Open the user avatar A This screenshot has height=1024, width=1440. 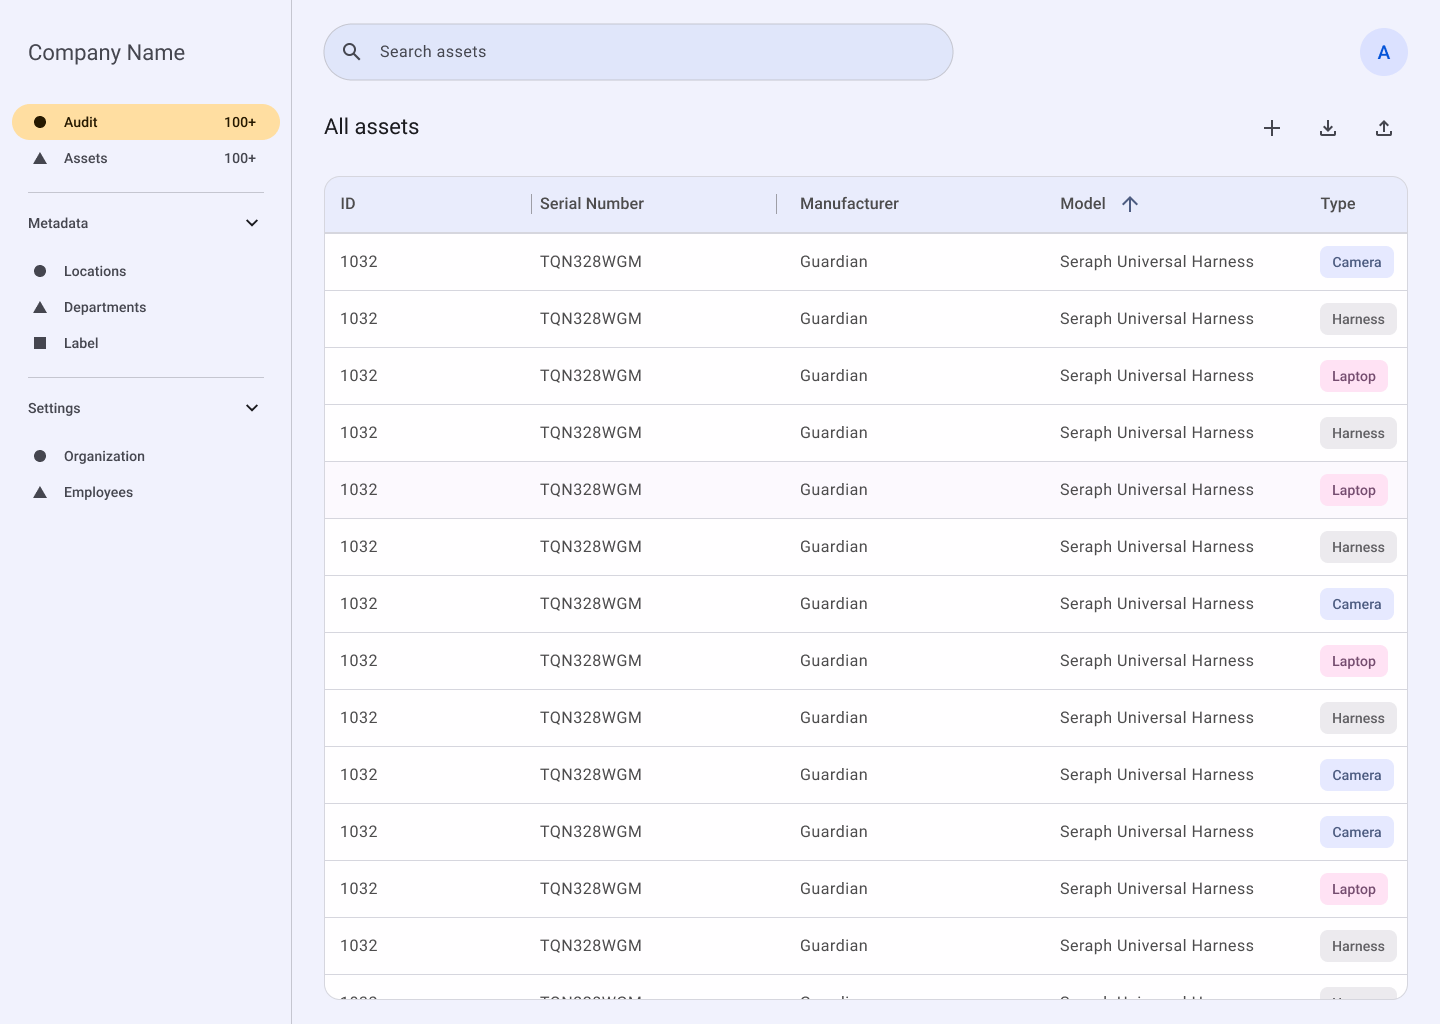tap(1384, 52)
